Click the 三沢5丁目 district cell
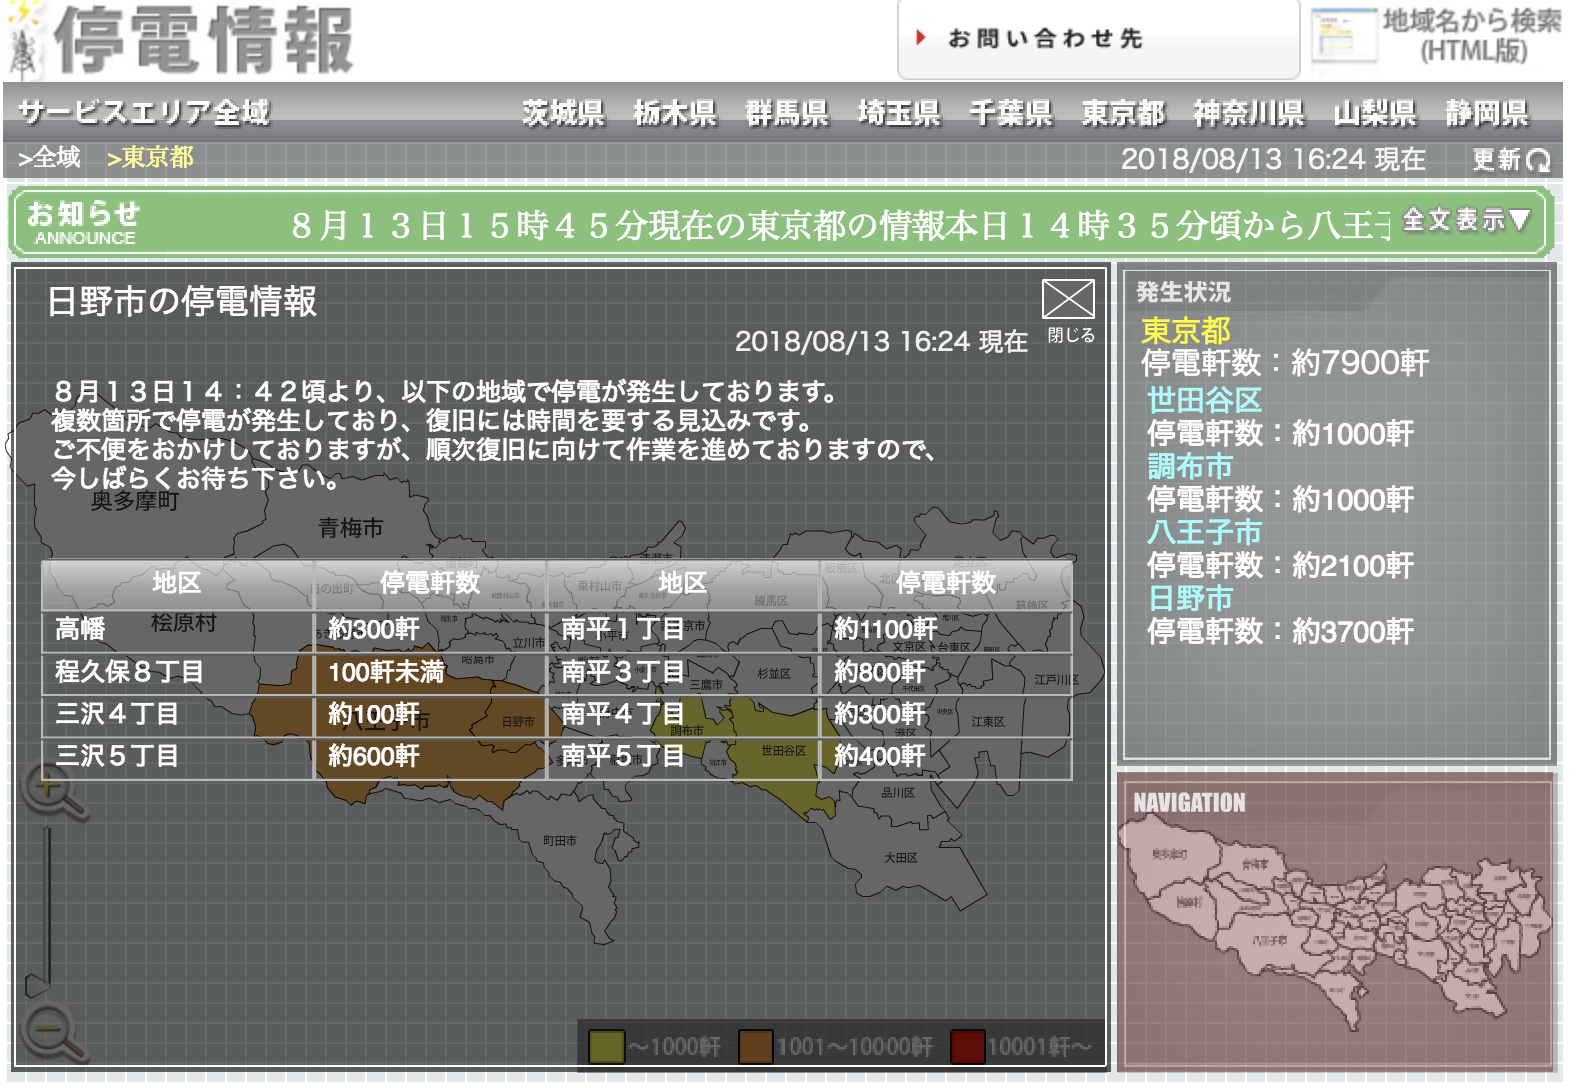The height and width of the screenshot is (1088, 1580). pyautogui.click(x=178, y=757)
